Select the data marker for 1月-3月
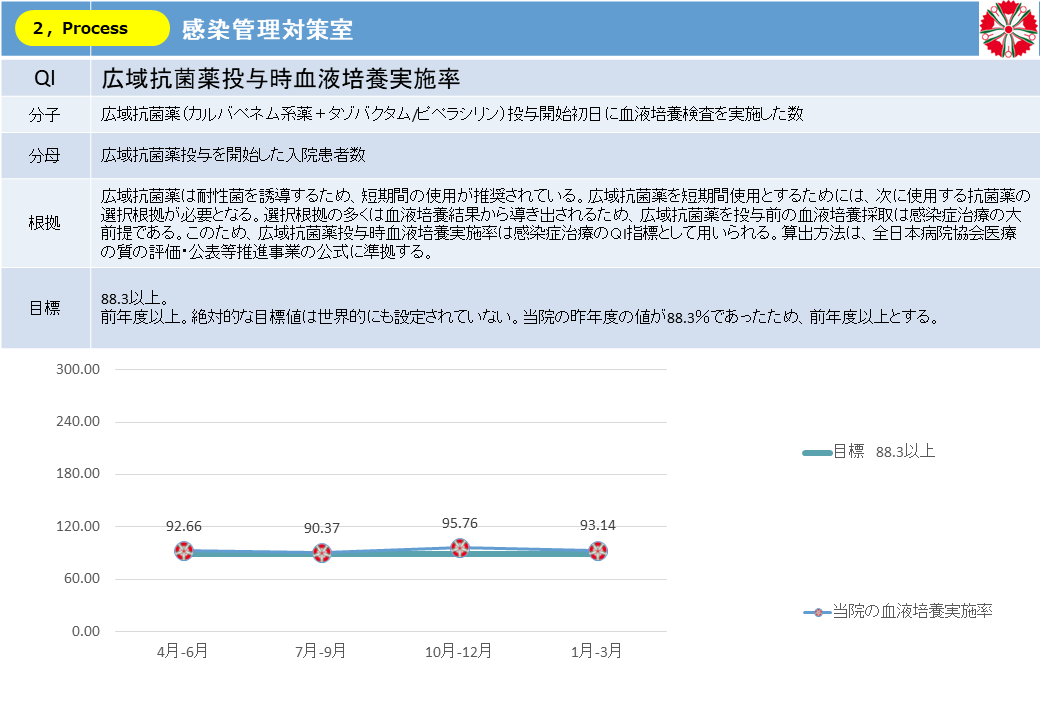Image resolution: width=1040 pixels, height=720 pixels. pos(598,550)
